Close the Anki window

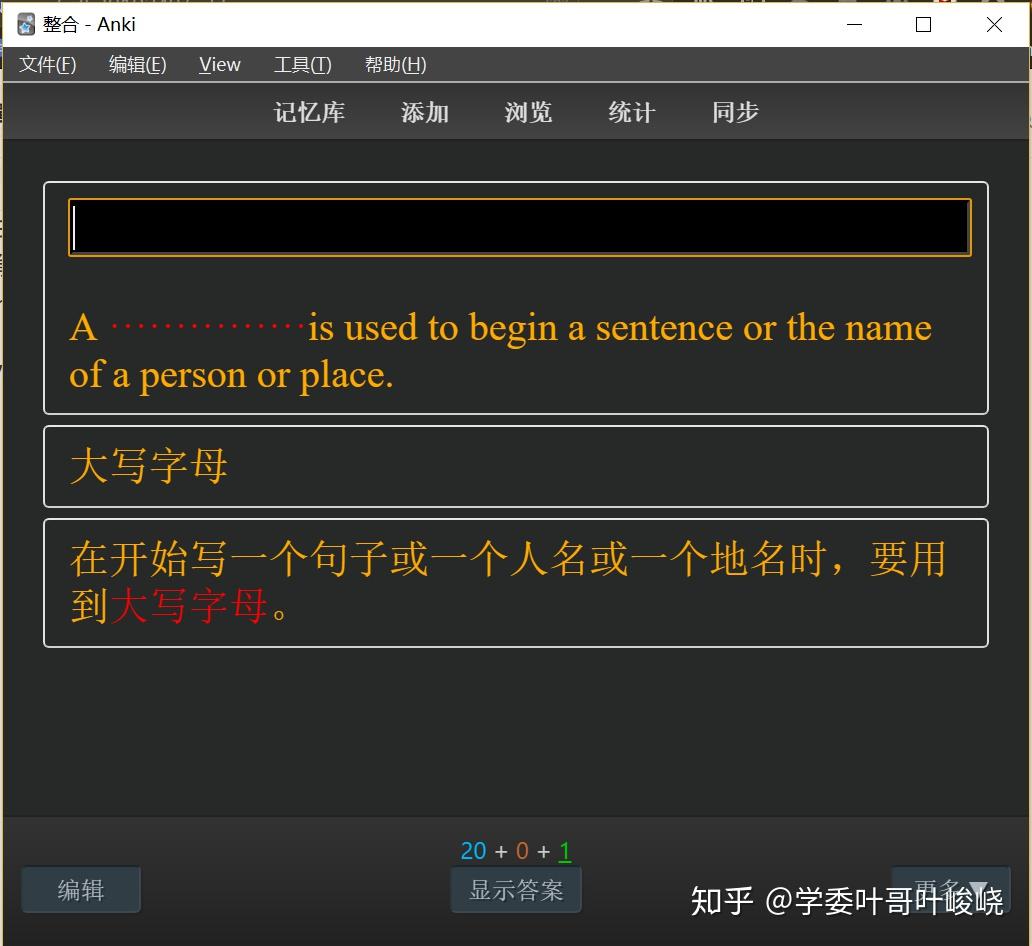[994, 24]
